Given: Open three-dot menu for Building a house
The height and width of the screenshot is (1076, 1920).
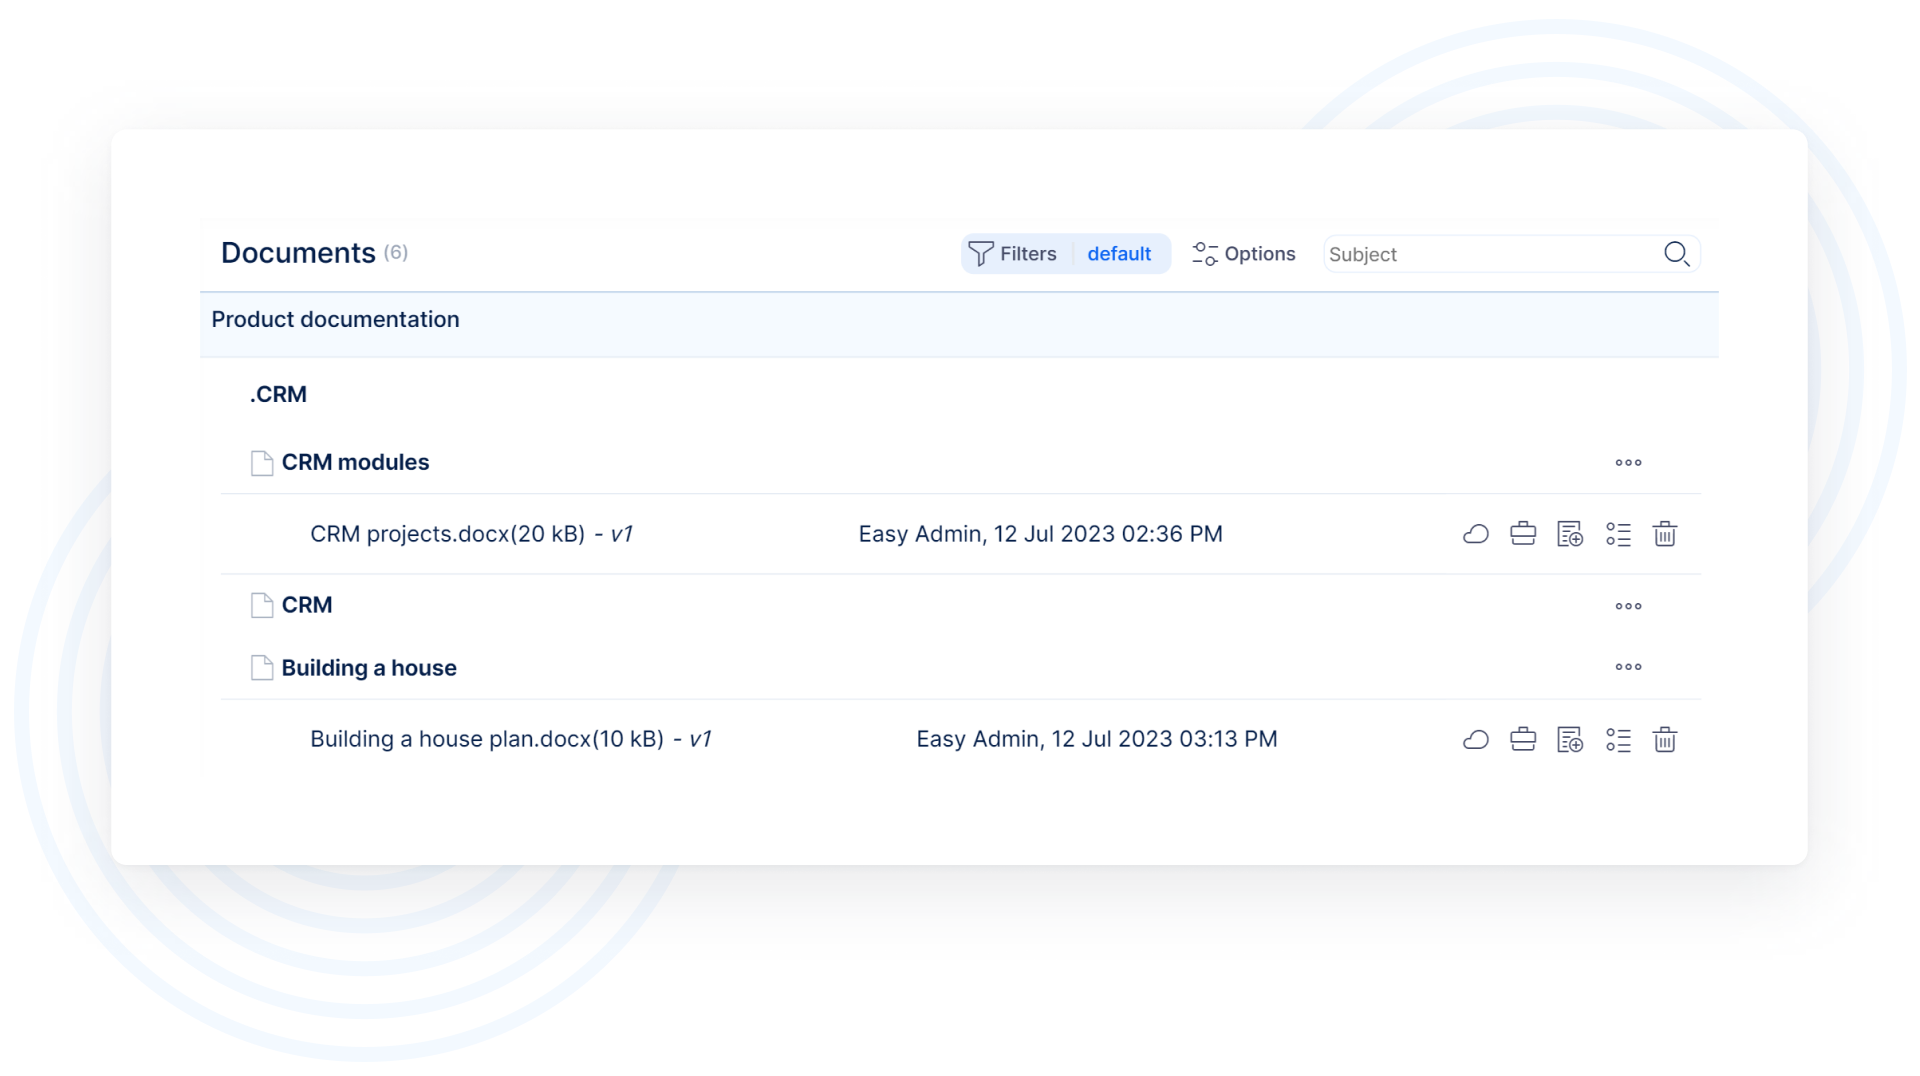Looking at the screenshot, I should (x=1628, y=667).
